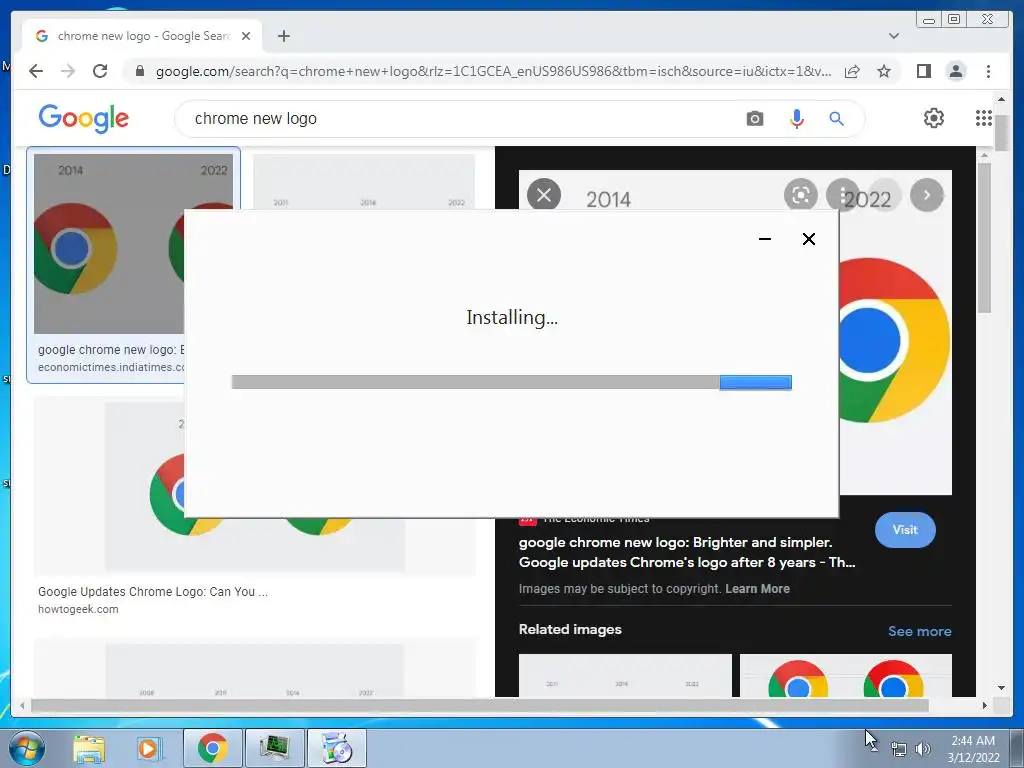Viewport: 1024px width, 768px height.
Task: Bookmark this page with the star
Action: coord(884,71)
